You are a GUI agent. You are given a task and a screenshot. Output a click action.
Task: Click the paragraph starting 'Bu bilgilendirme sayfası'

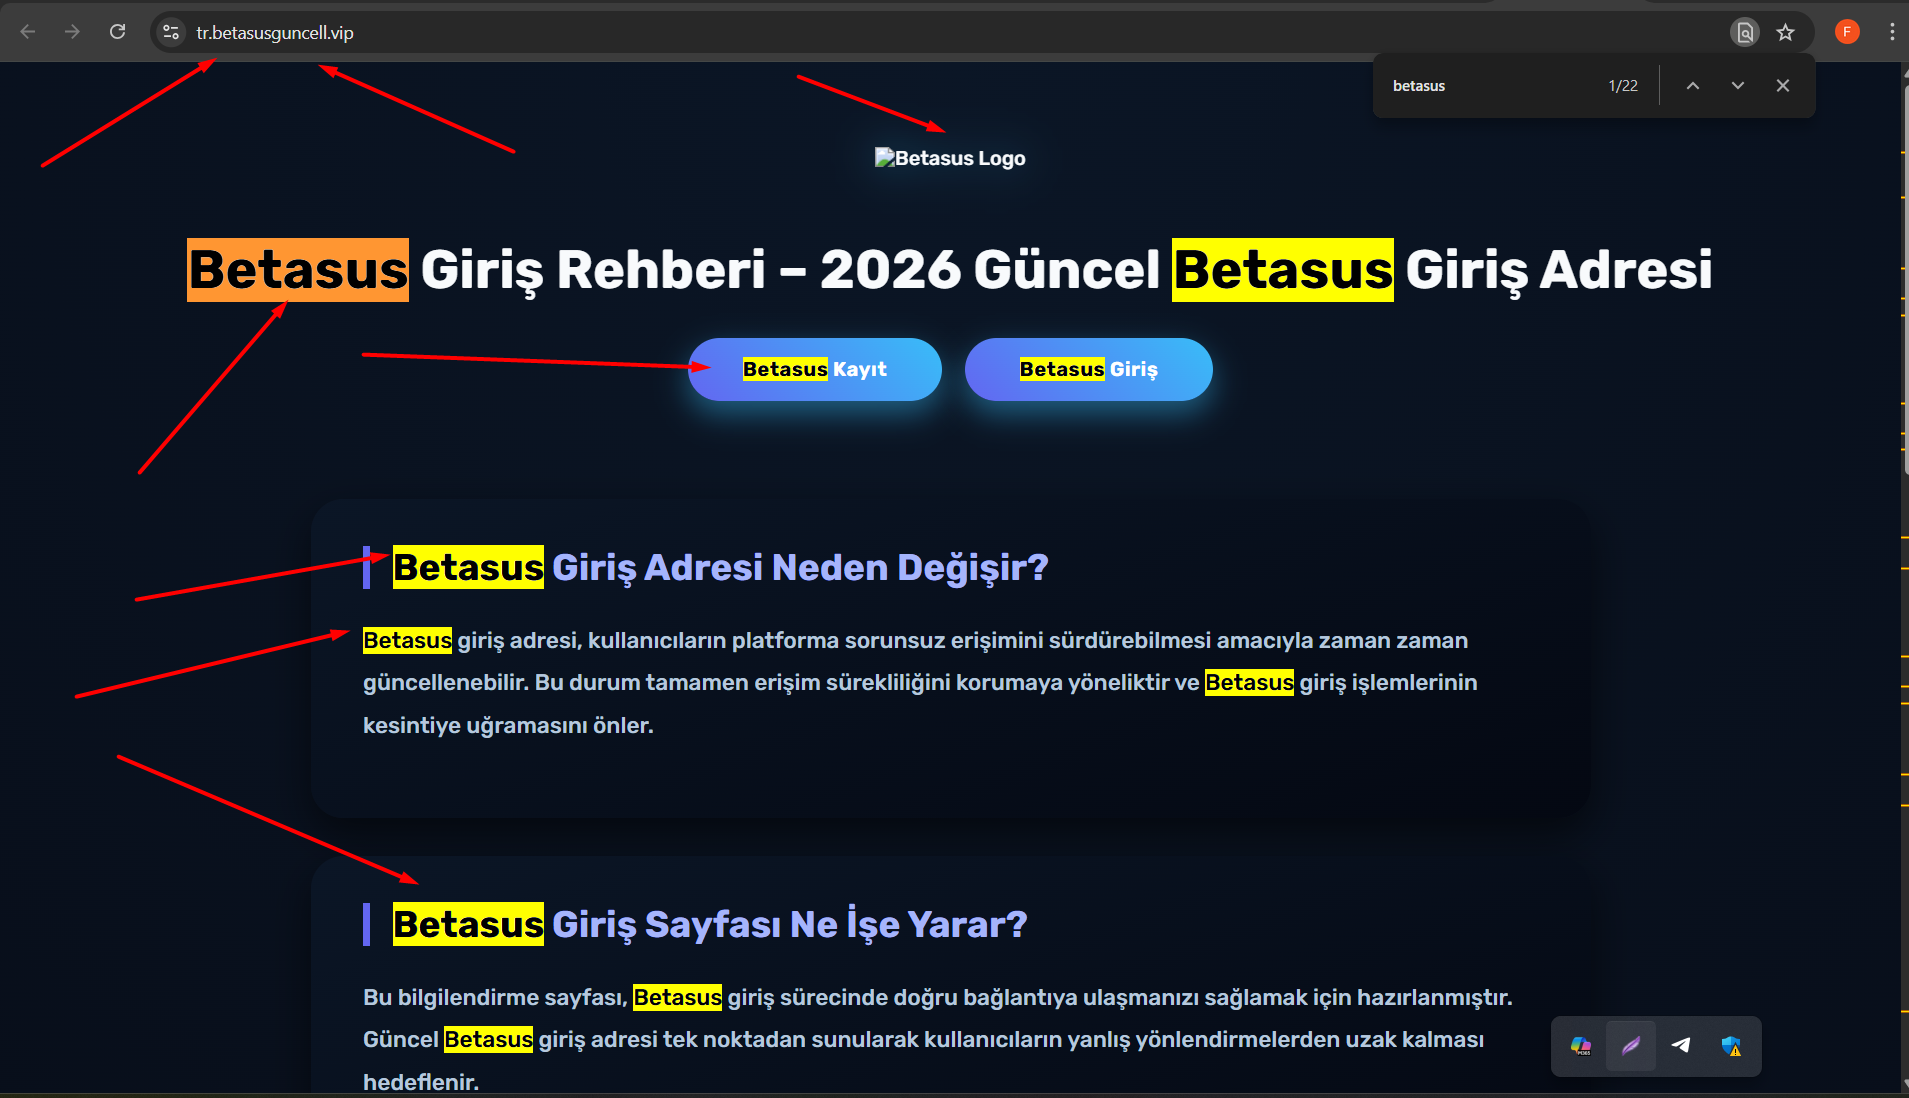pyautogui.click(x=938, y=1039)
